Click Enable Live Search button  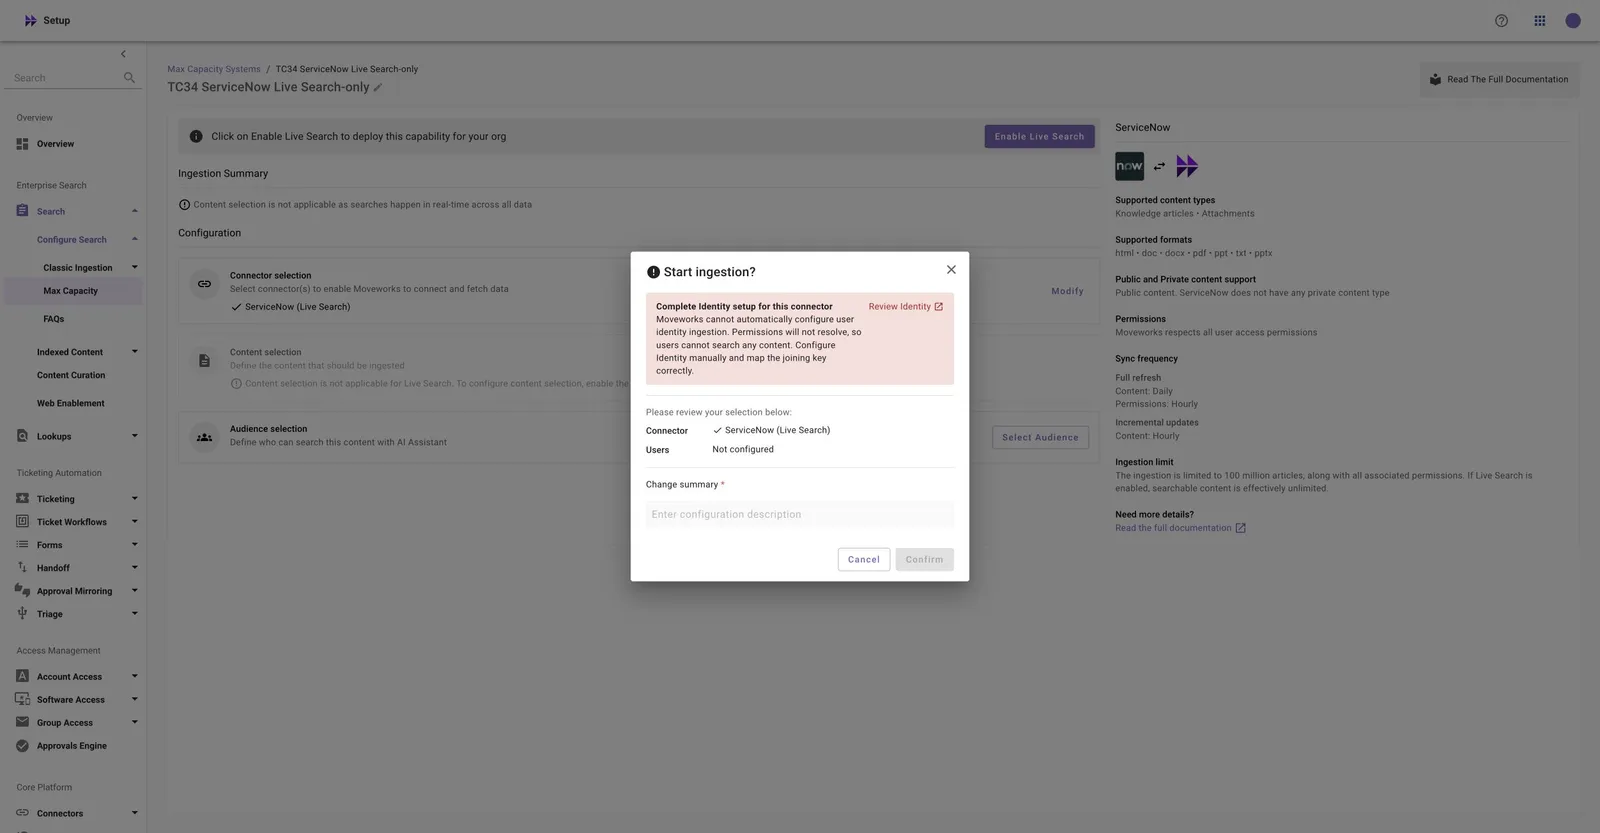tap(1039, 136)
